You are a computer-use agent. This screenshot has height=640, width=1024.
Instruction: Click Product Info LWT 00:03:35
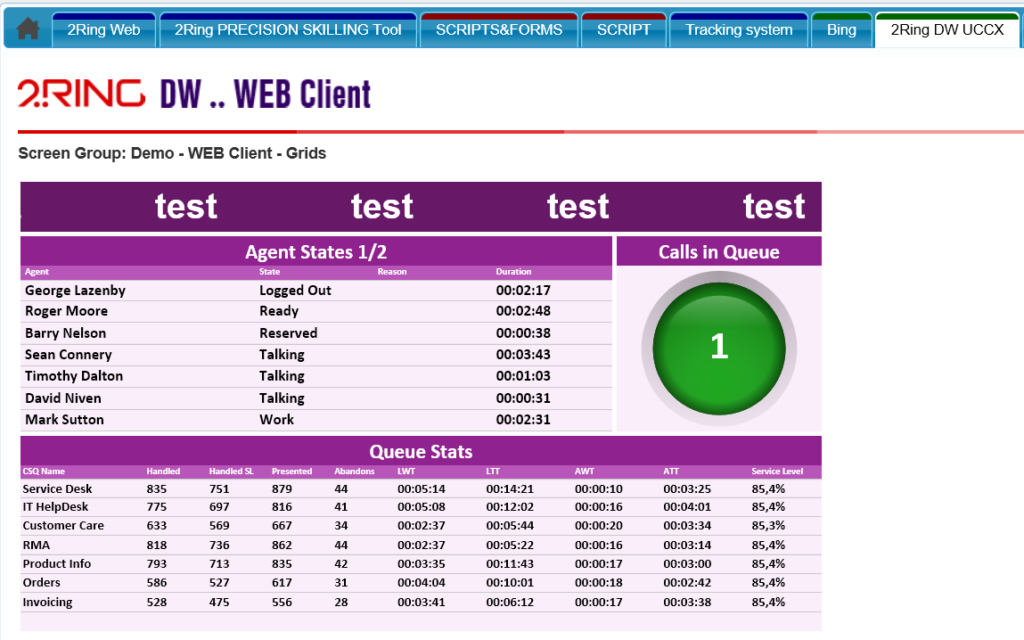(421, 564)
